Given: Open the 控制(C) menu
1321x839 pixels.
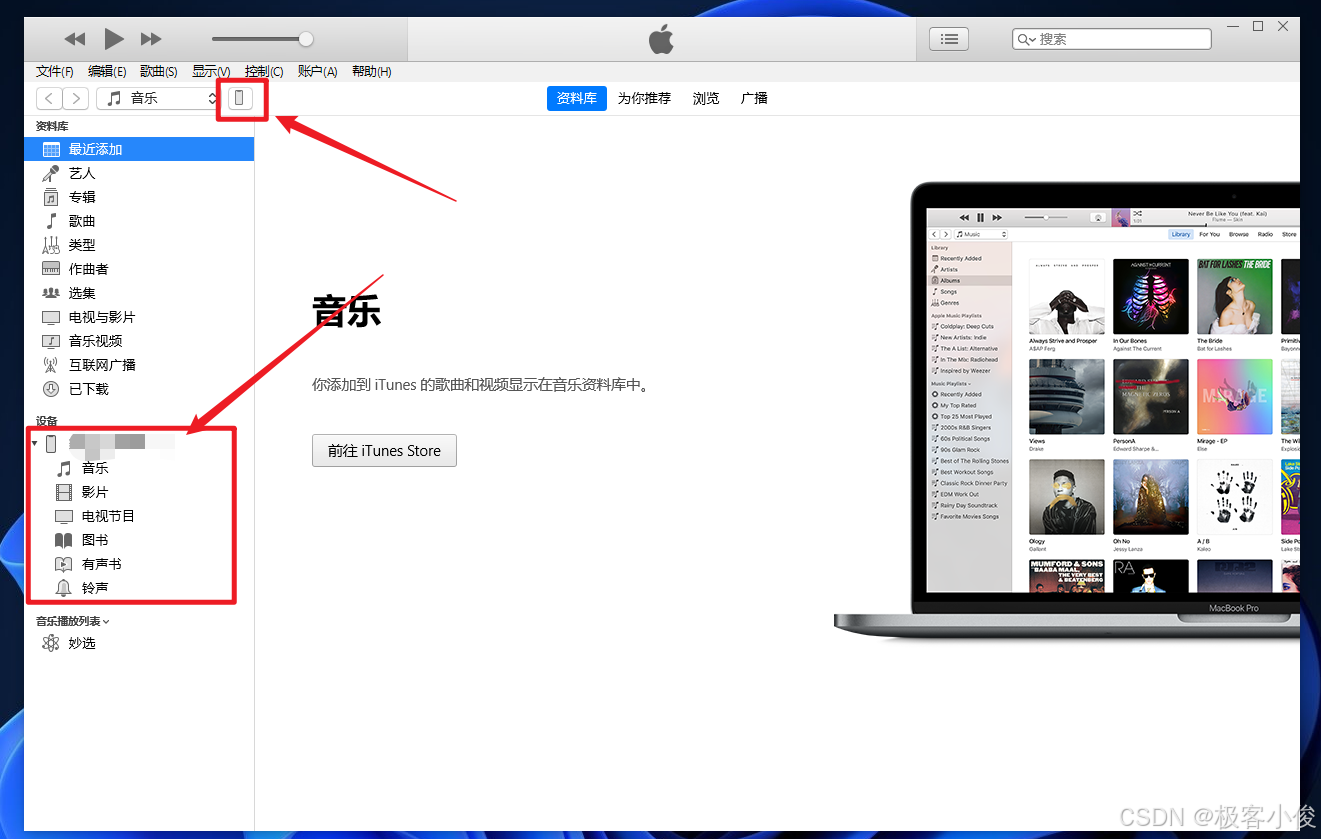Looking at the screenshot, I should point(264,71).
